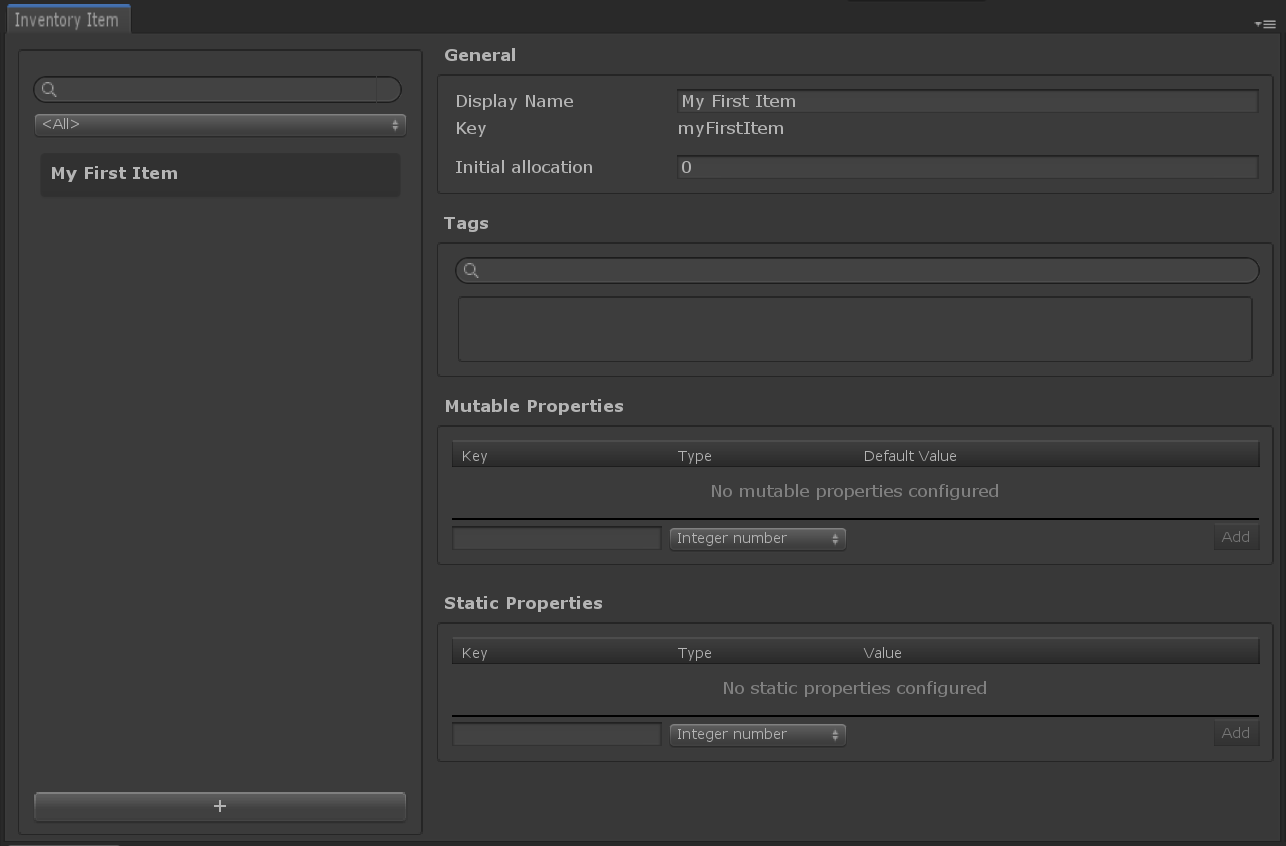Add a new inventory item with plus button
The width and height of the screenshot is (1286, 846).
pyautogui.click(x=220, y=806)
